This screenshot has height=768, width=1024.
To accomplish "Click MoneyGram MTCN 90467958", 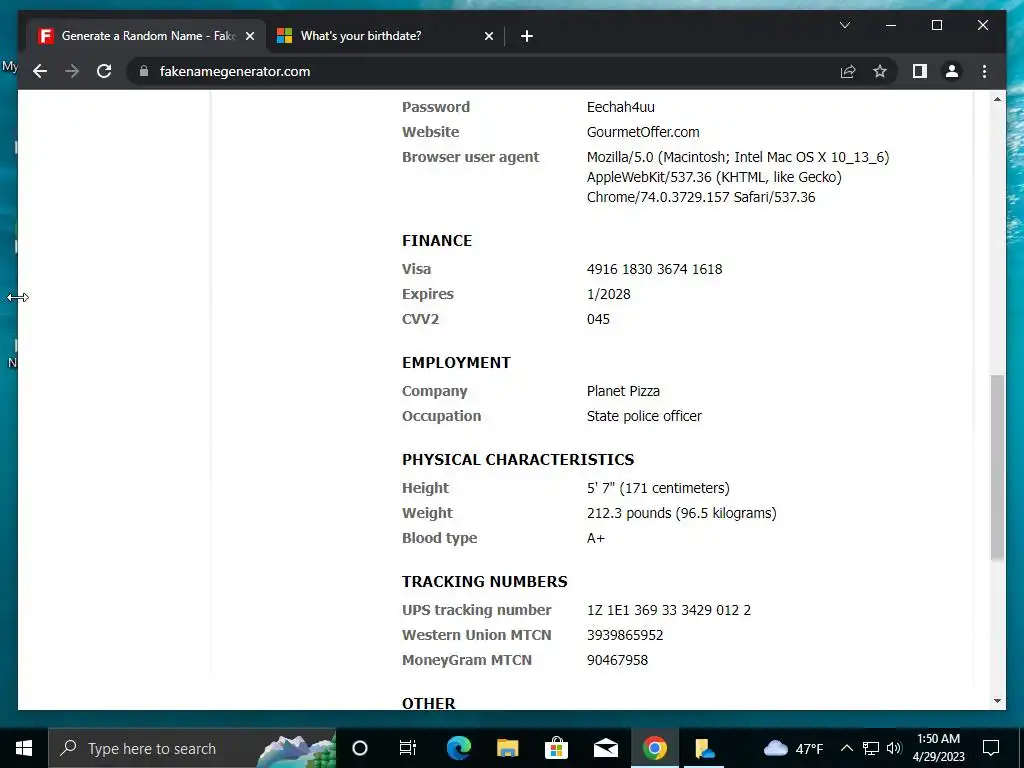I will tap(617, 660).
